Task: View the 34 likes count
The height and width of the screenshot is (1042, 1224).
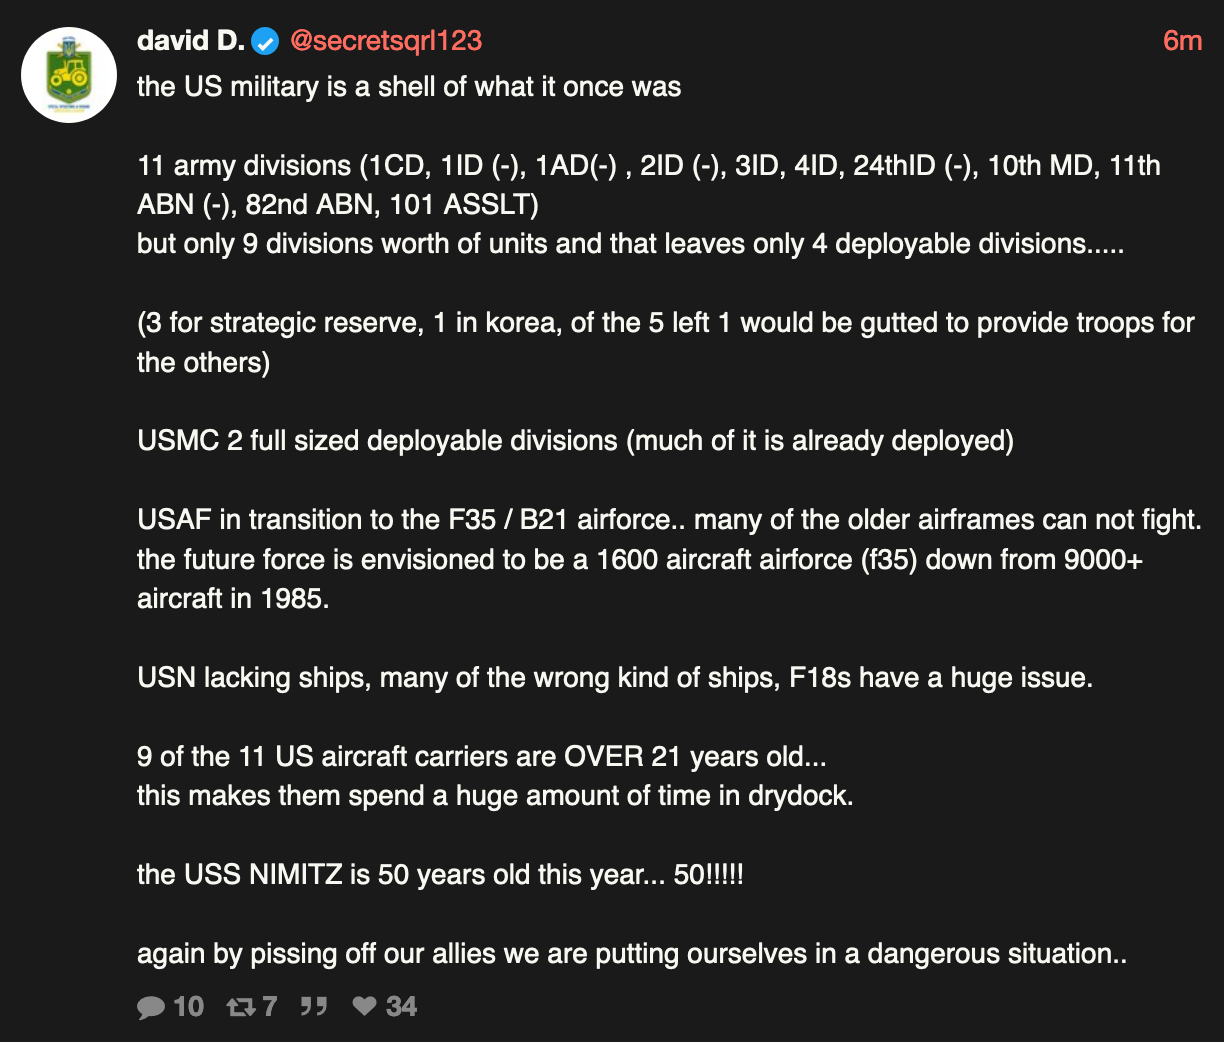Action: tap(401, 1006)
